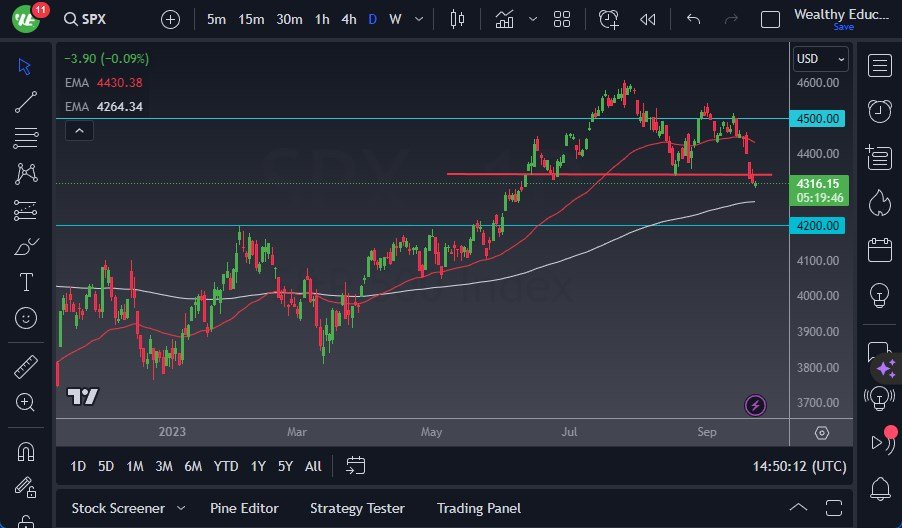Click the zoom in magnifier tool

pos(27,402)
